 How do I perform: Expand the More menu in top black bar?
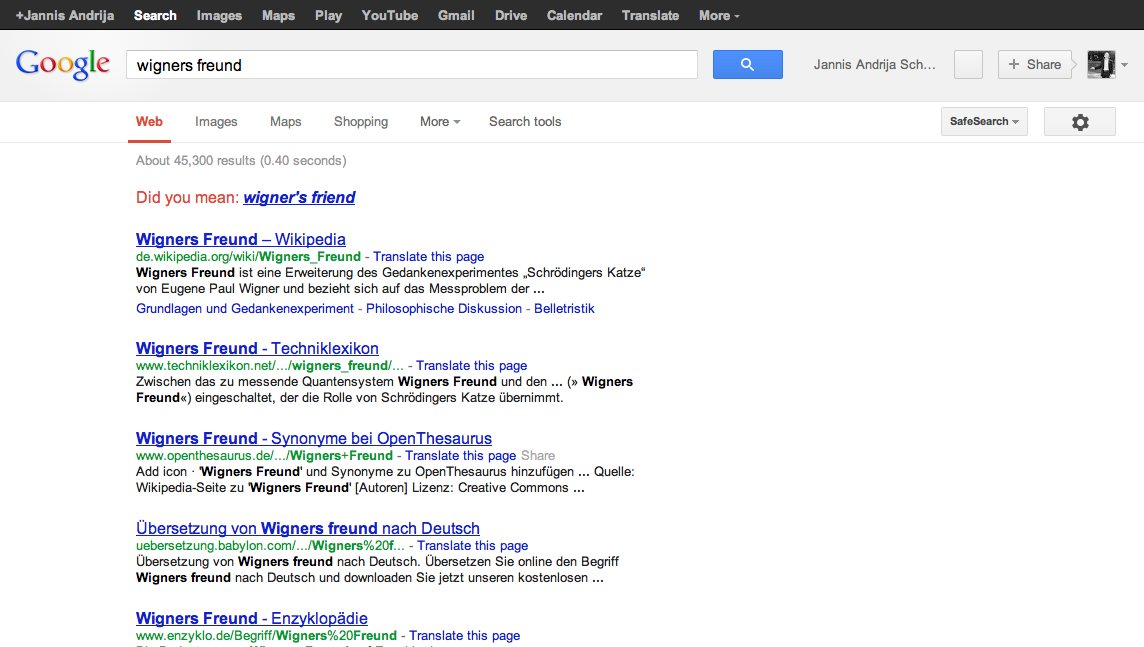[x=719, y=15]
